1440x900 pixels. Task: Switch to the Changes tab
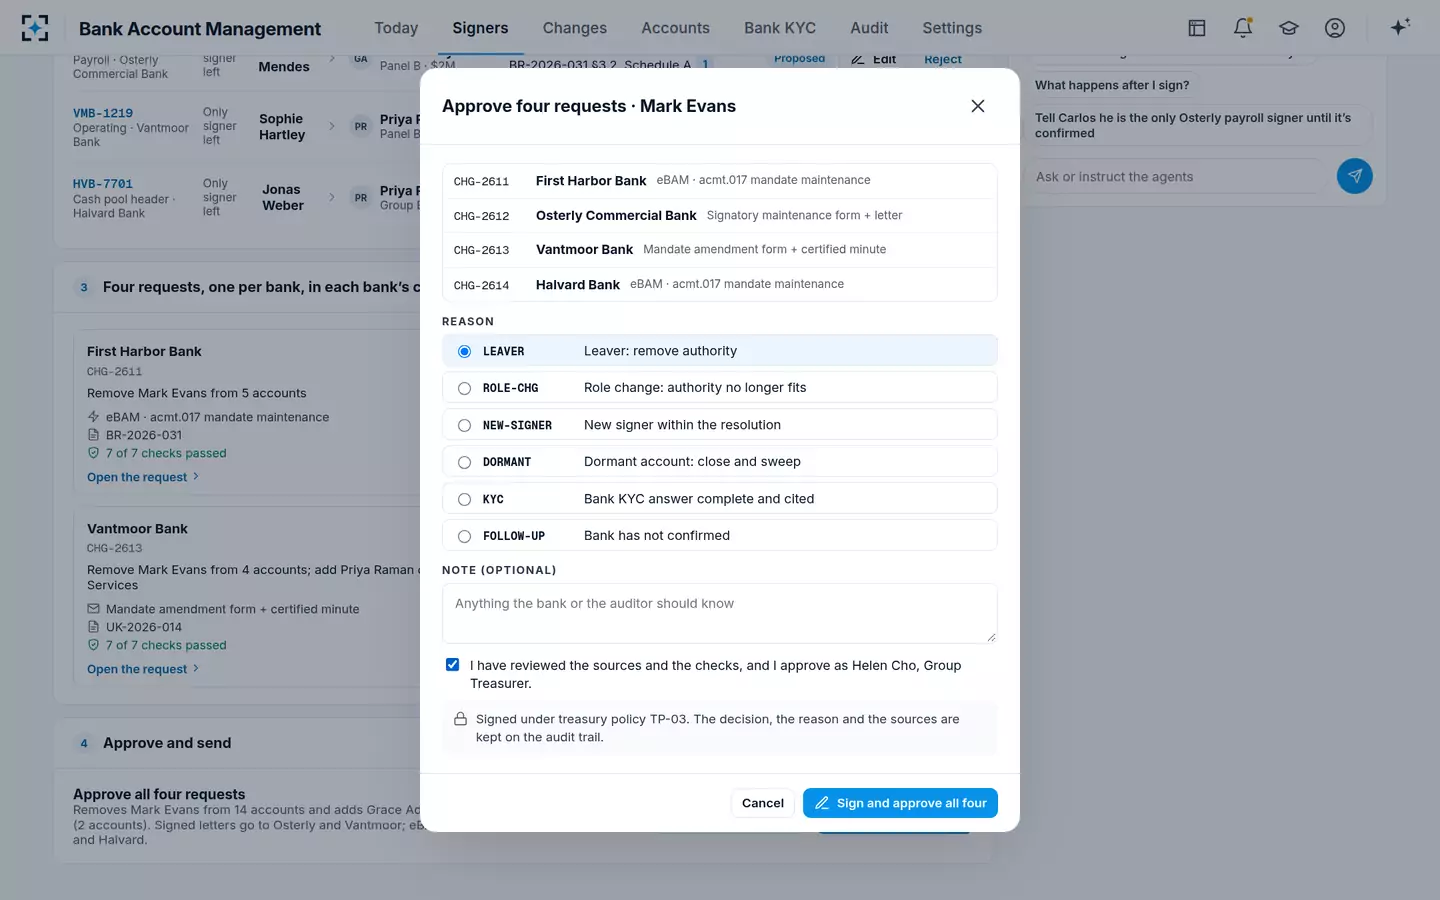pos(575,28)
